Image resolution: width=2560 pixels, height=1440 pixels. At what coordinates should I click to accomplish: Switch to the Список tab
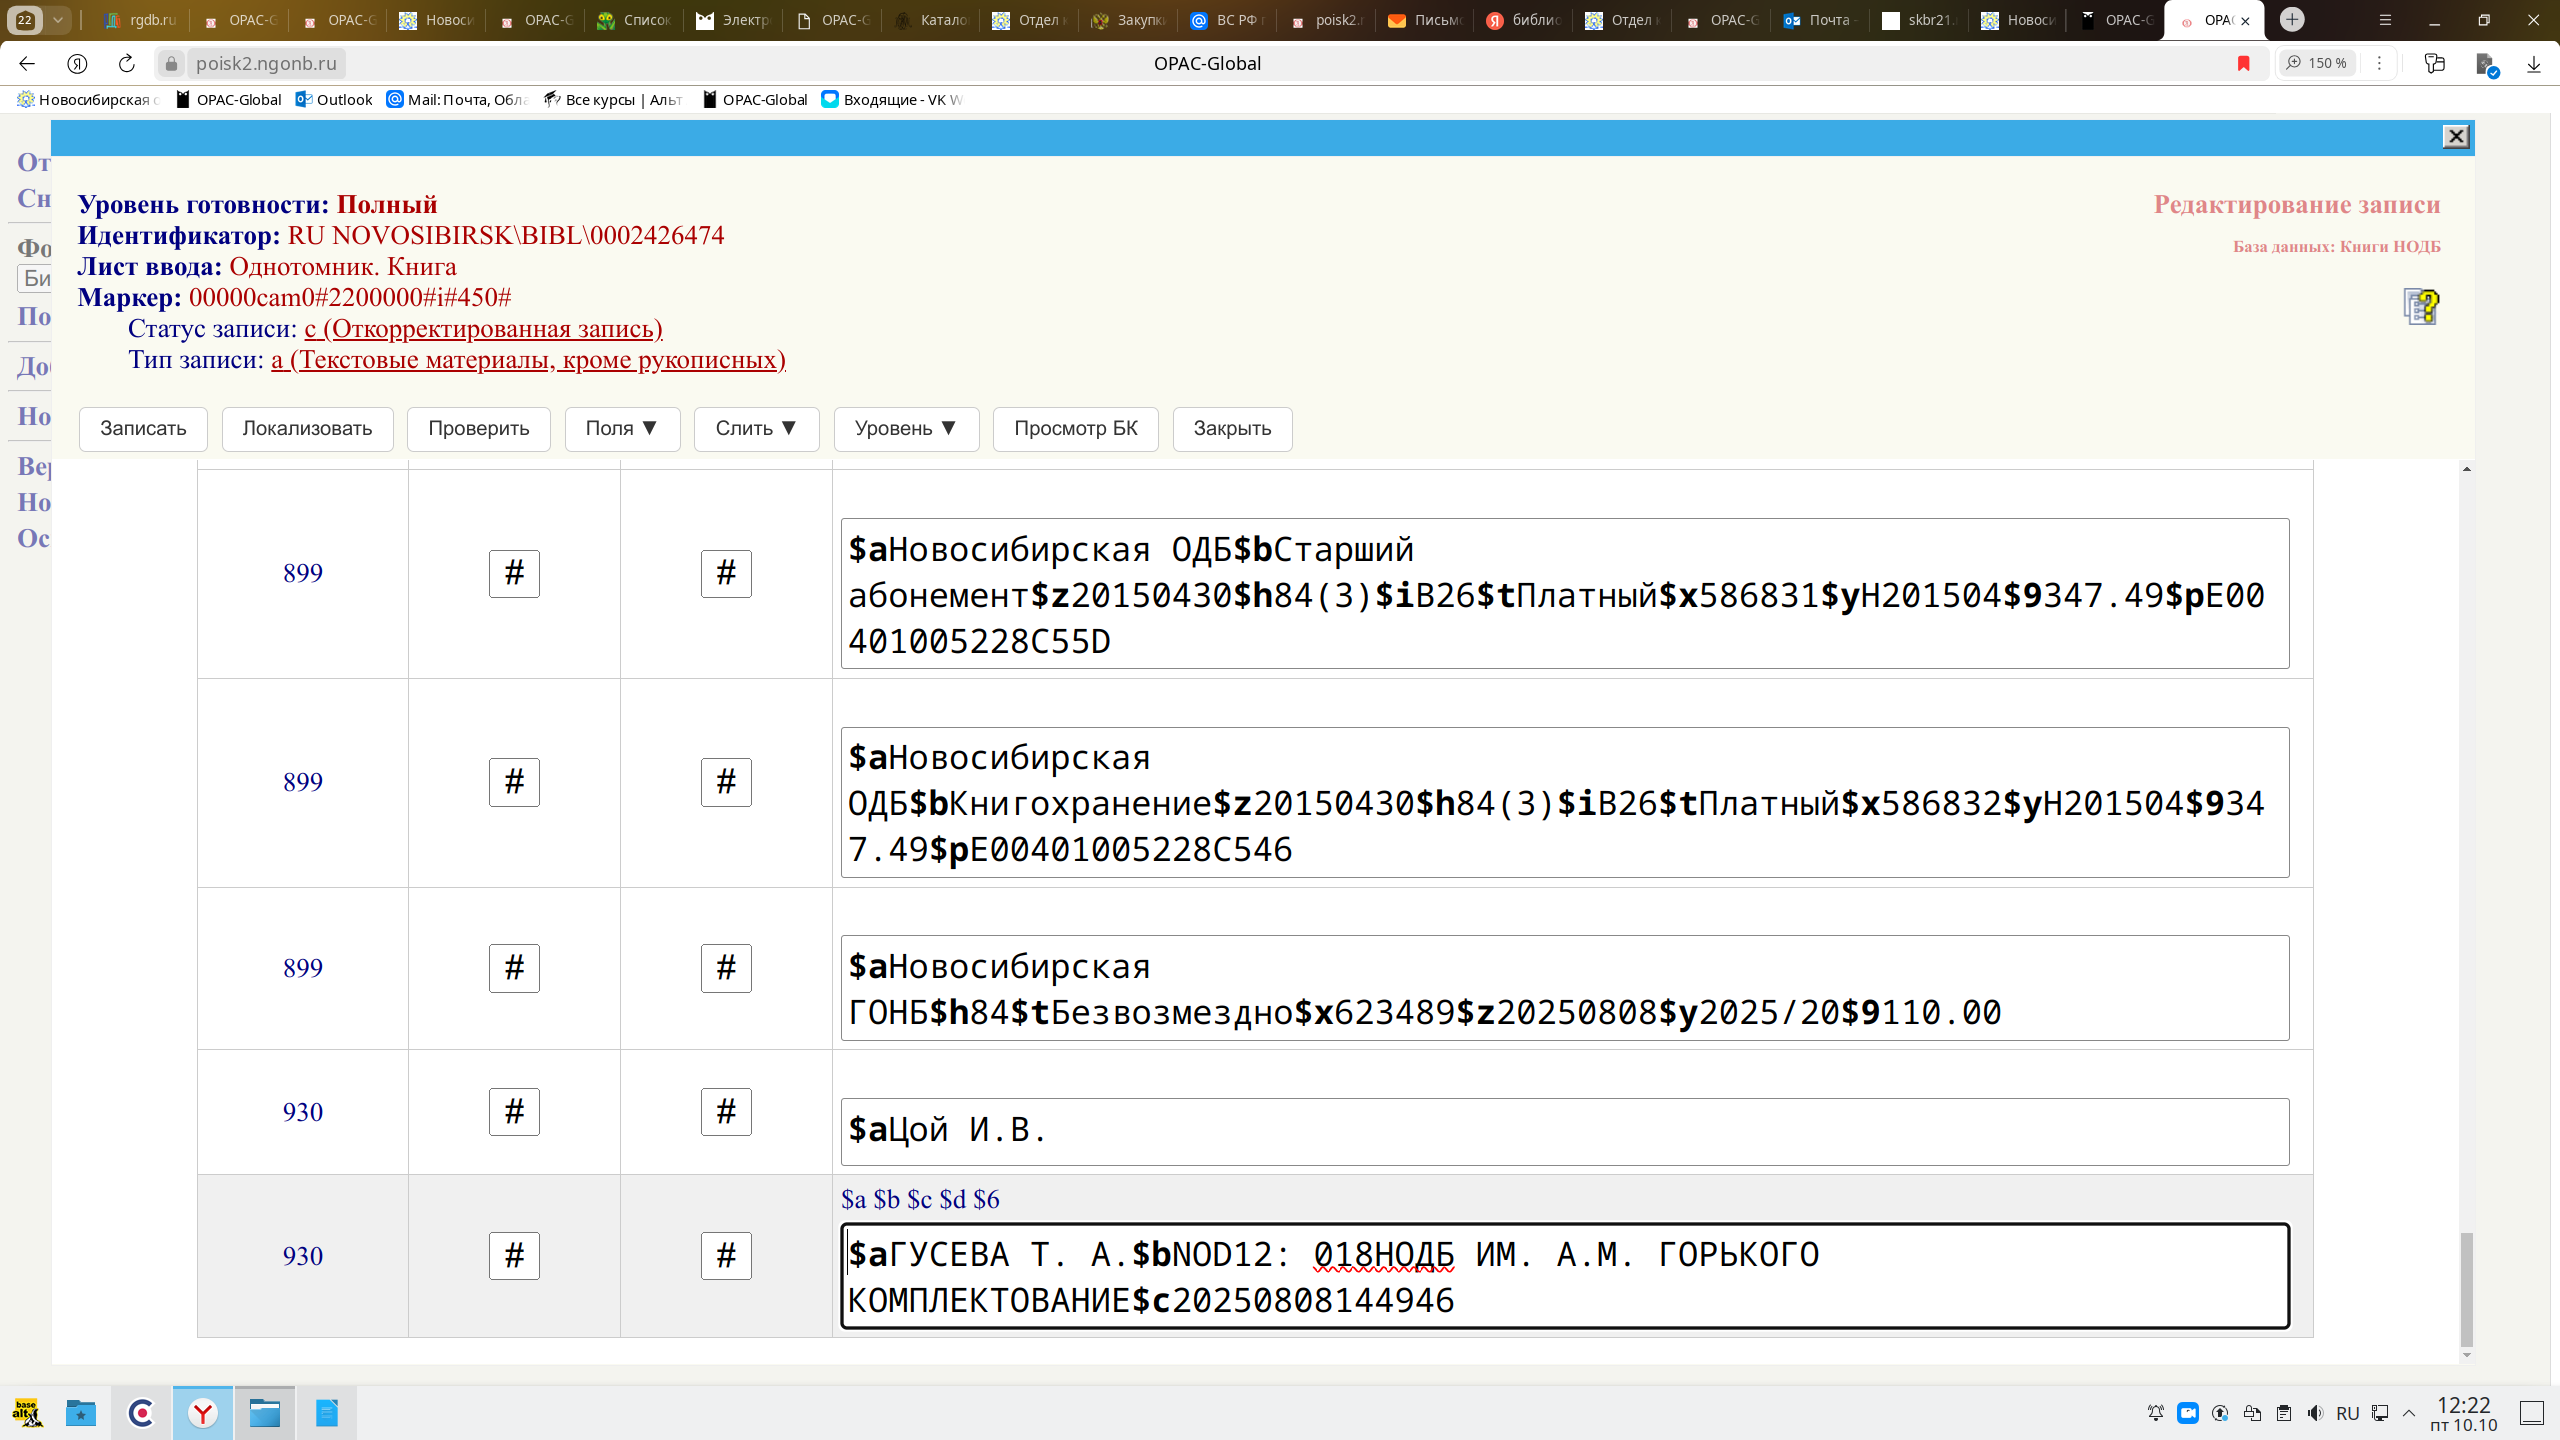click(634, 20)
